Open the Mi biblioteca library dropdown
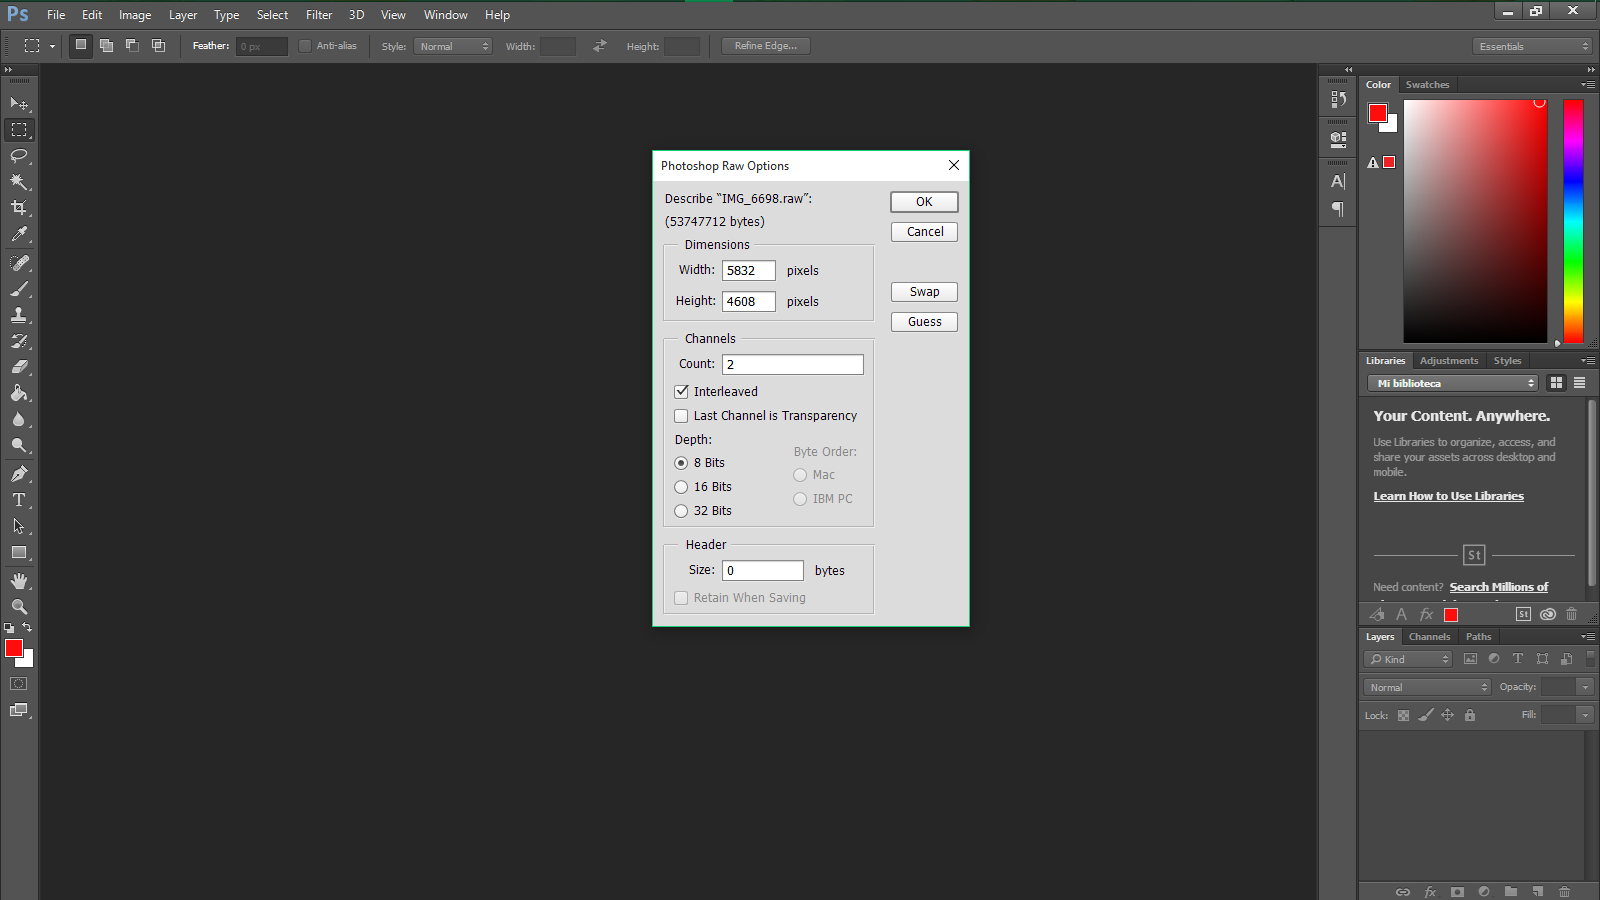The image size is (1600, 900). click(x=1453, y=383)
